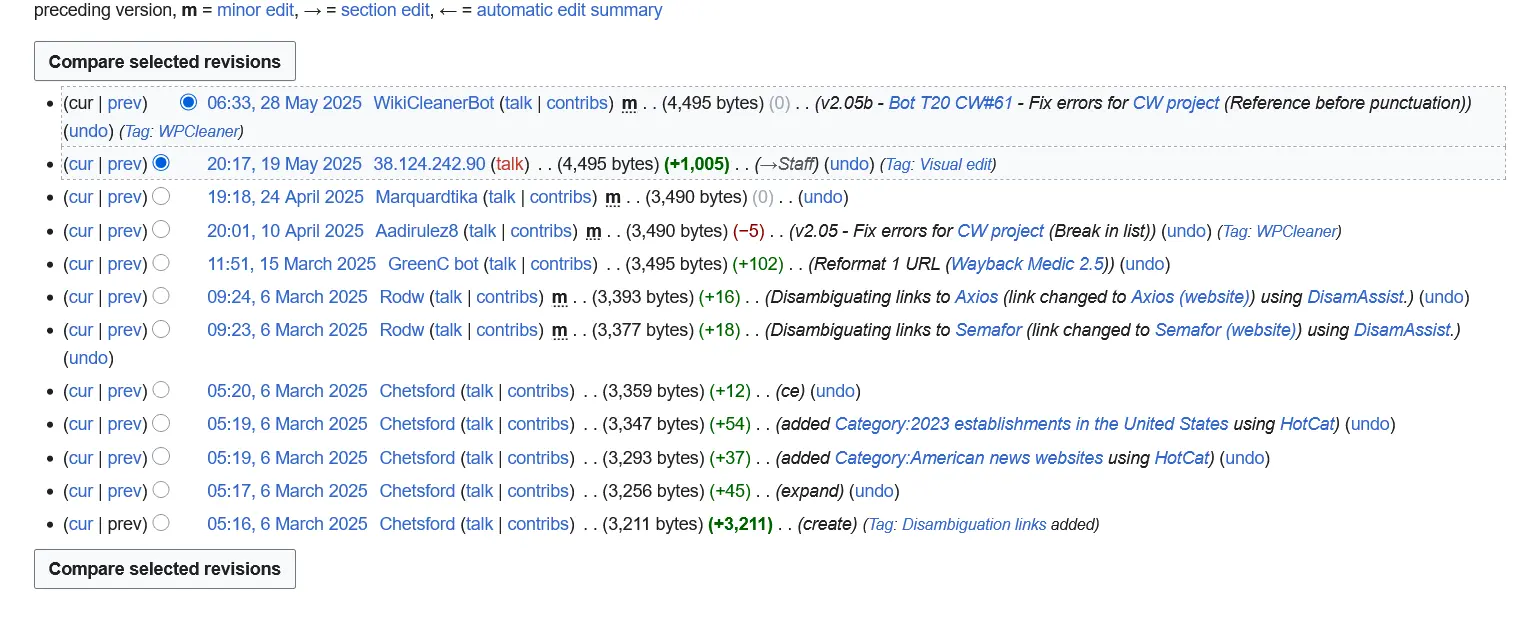Open the 06:33, 28 May 2025 revision
Viewport: 1521px width, 618px height.
coord(284,103)
